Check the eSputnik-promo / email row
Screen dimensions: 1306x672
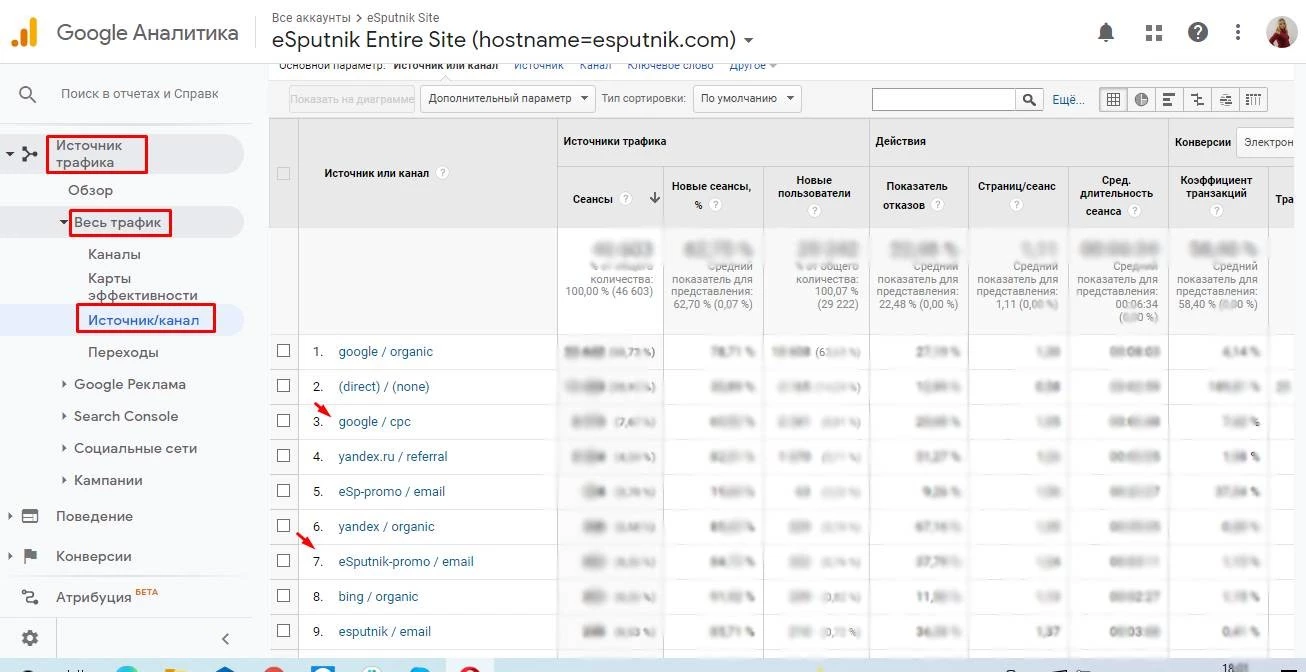pos(283,561)
